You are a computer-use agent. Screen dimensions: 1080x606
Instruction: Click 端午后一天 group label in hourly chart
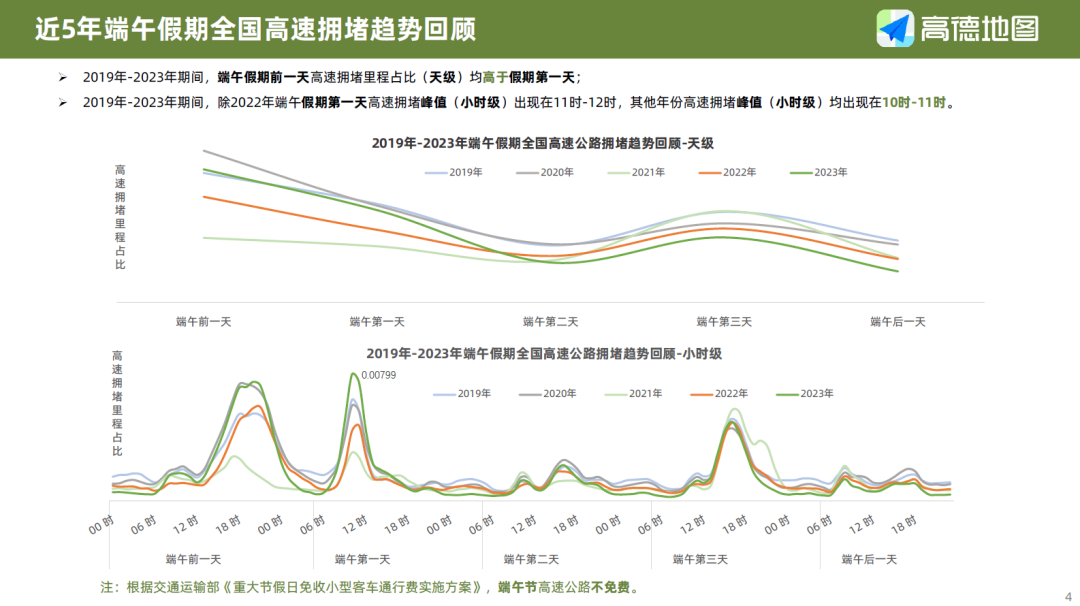pos(869,559)
